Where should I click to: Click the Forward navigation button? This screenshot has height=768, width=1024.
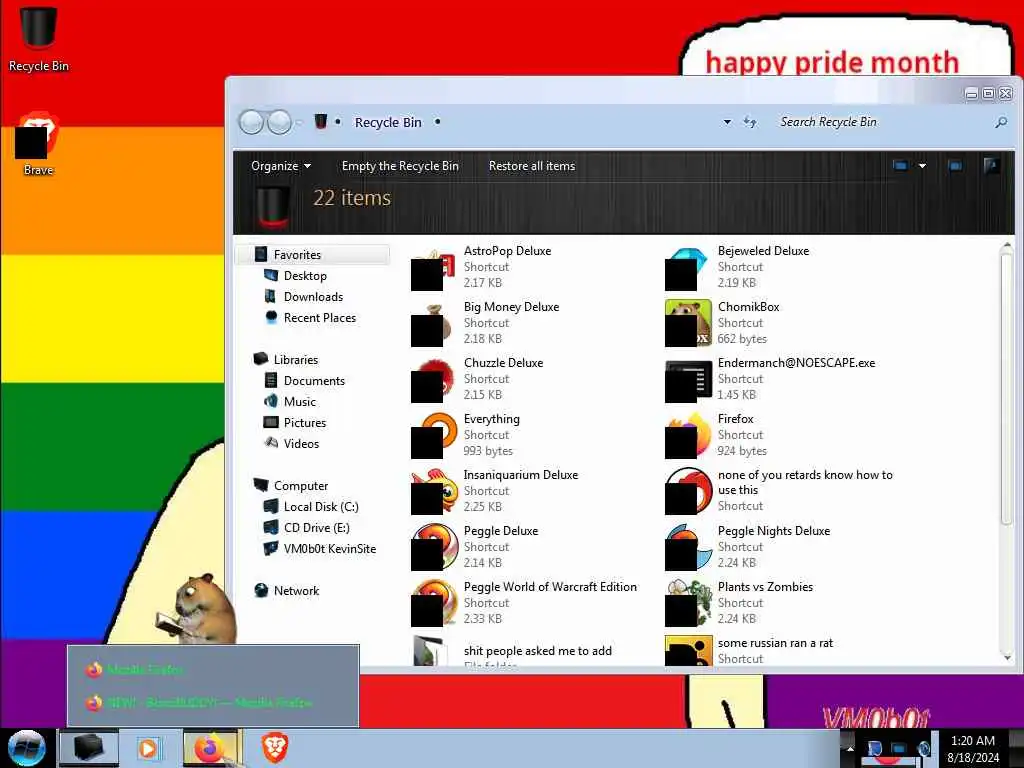280,122
